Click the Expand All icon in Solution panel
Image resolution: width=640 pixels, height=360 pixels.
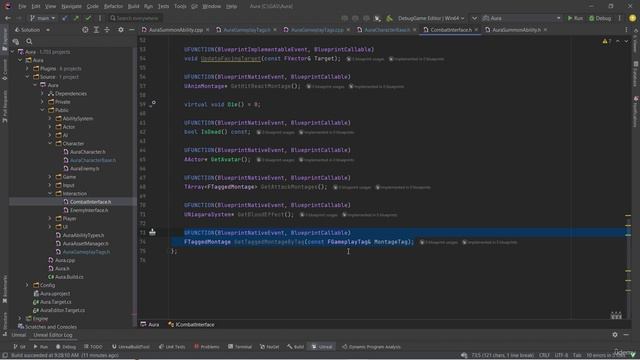click(96, 30)
